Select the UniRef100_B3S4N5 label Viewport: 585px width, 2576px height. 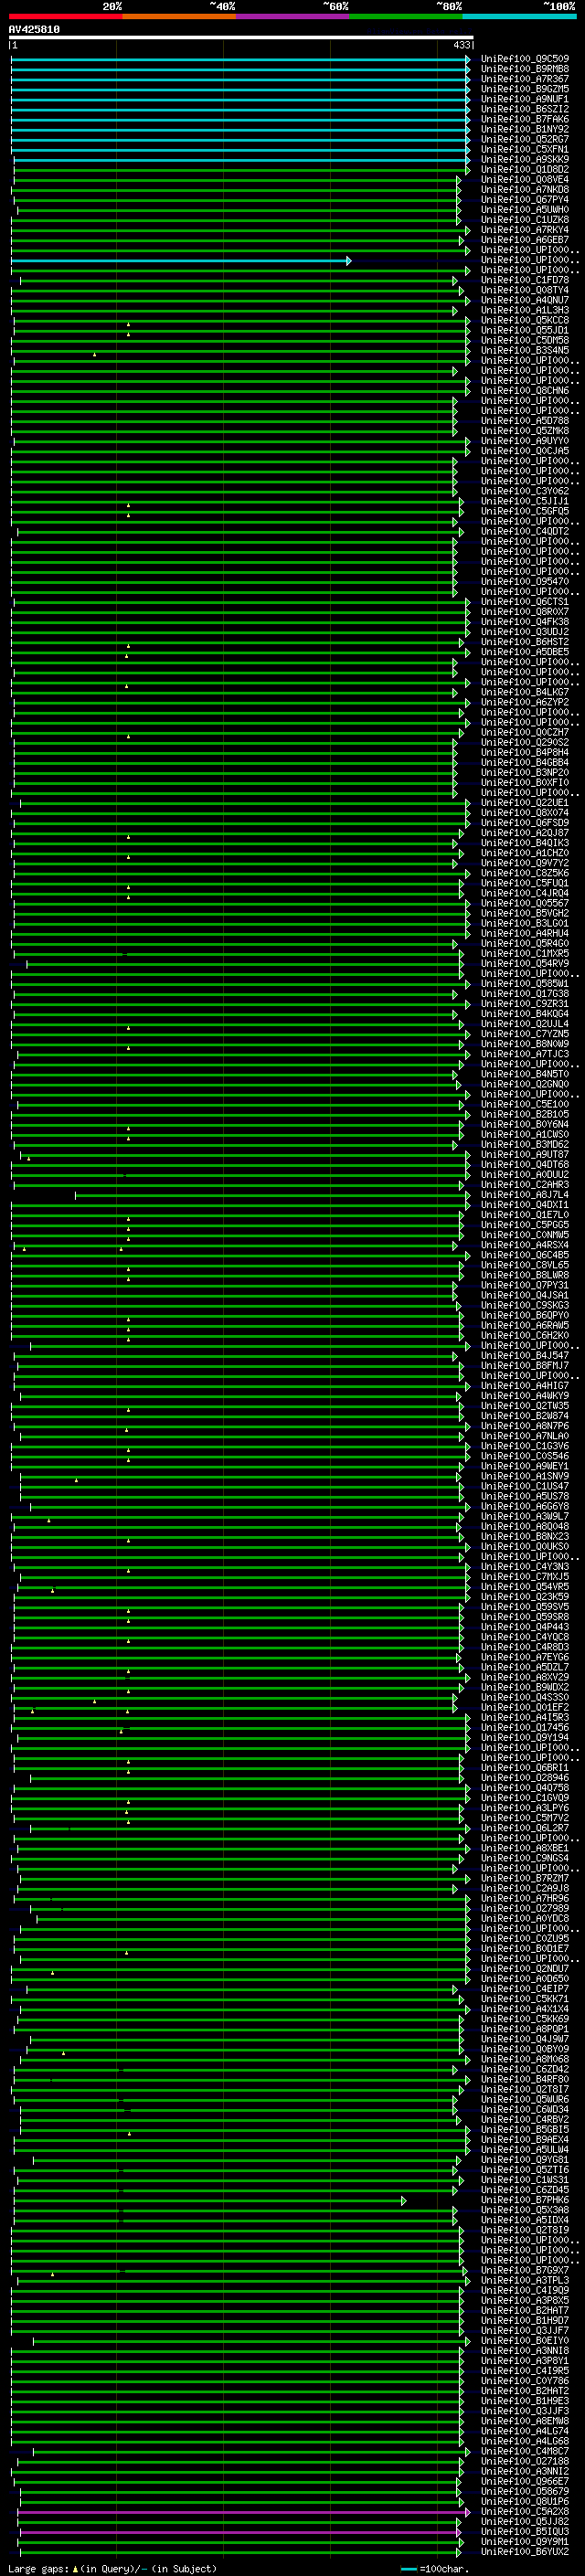524,350
